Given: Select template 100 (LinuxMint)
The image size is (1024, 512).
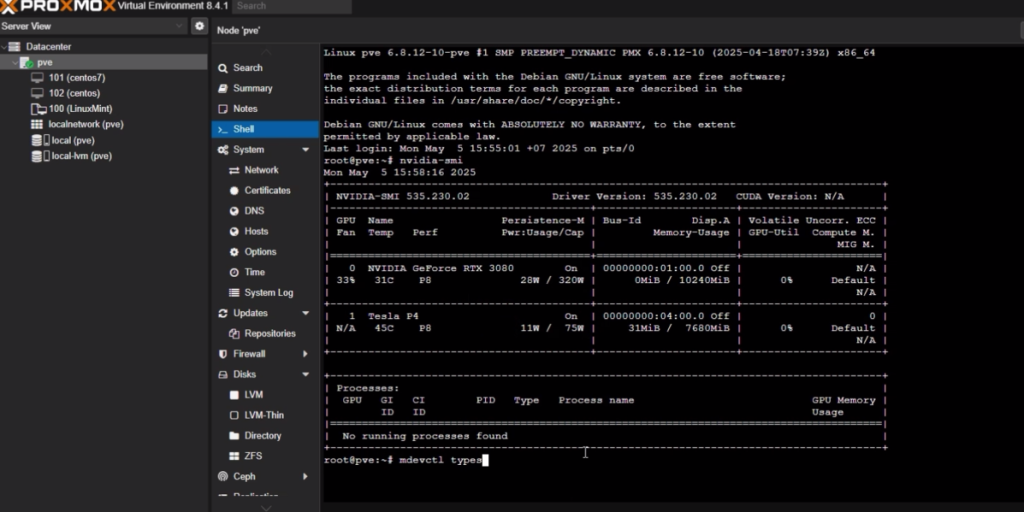Looking at the screenshot, I should click(80, 109).
